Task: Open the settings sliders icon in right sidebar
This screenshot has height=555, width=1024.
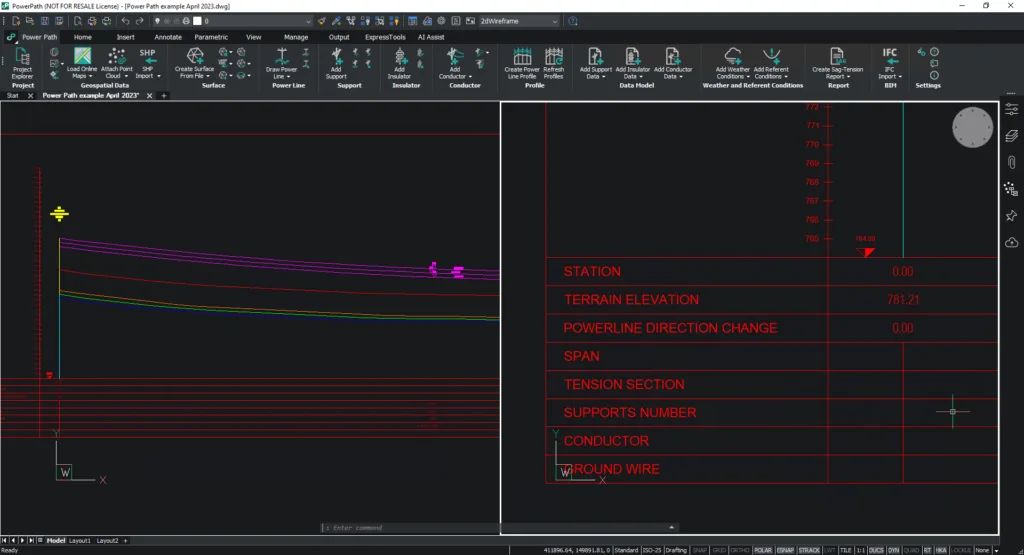Action: [1012, 110]
